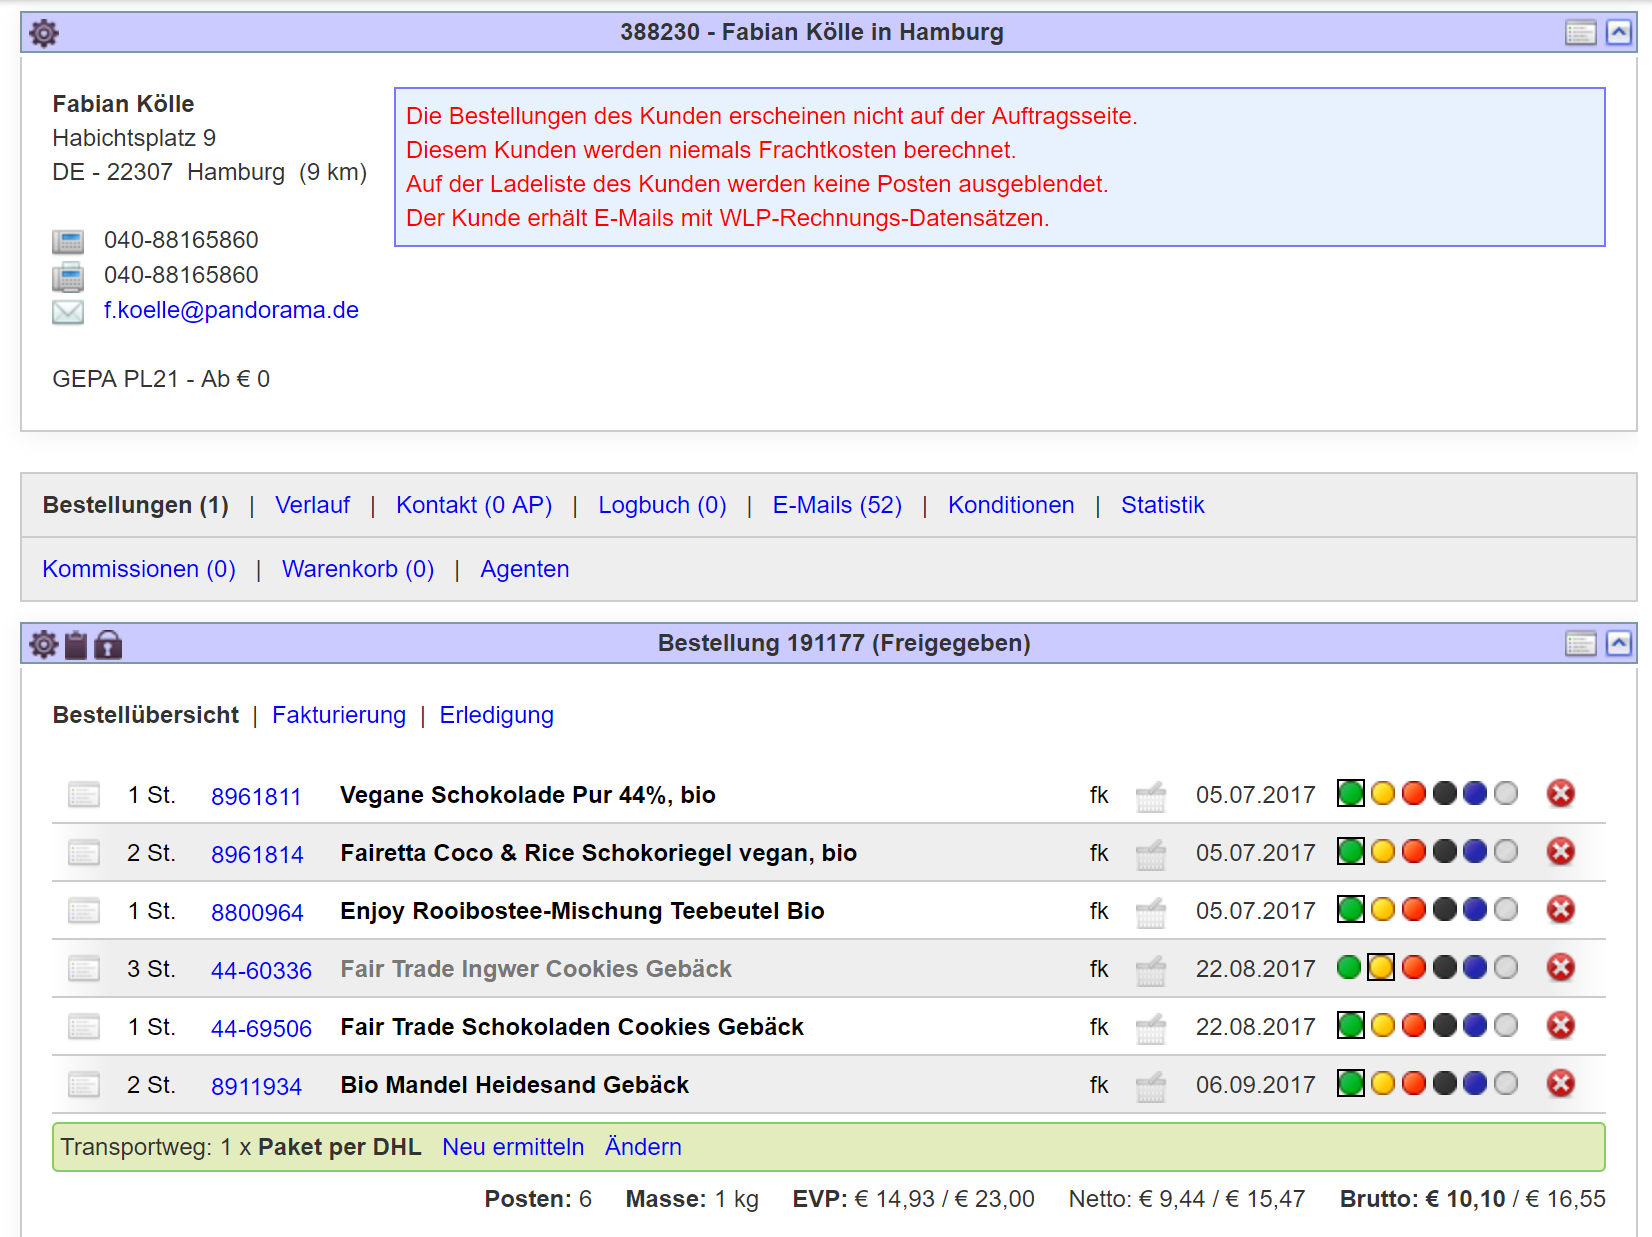Open the E-Mails (52) tab
This screenshot has height=1237, width=1652.
[x=837, y=505]
